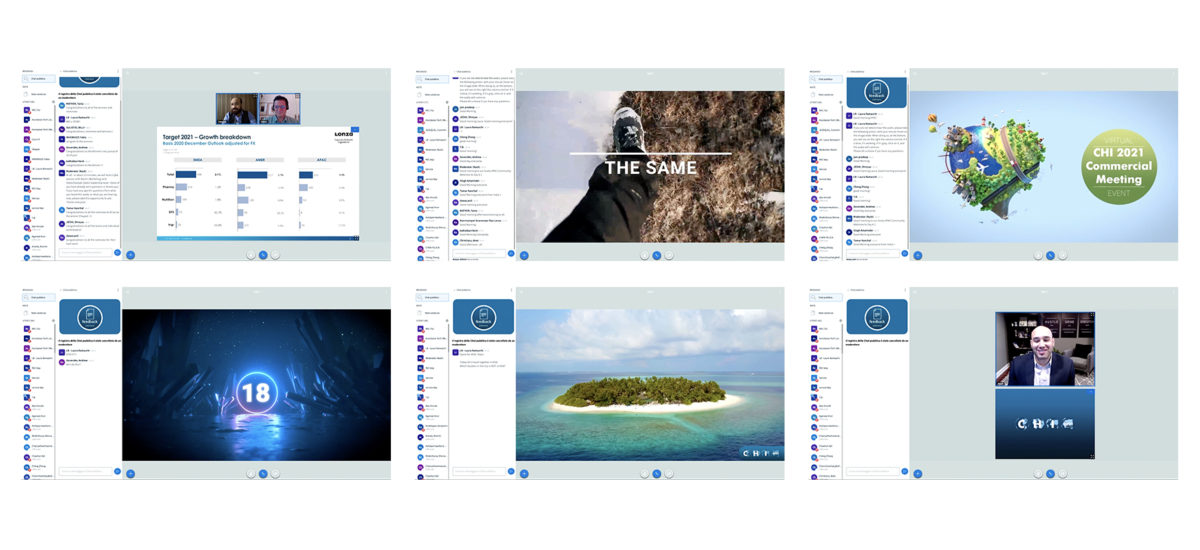Open the Feedback banner in the smiling-speaker screenshot
The height and width of the screenshot is (550, 1200).
click(878, 316)
